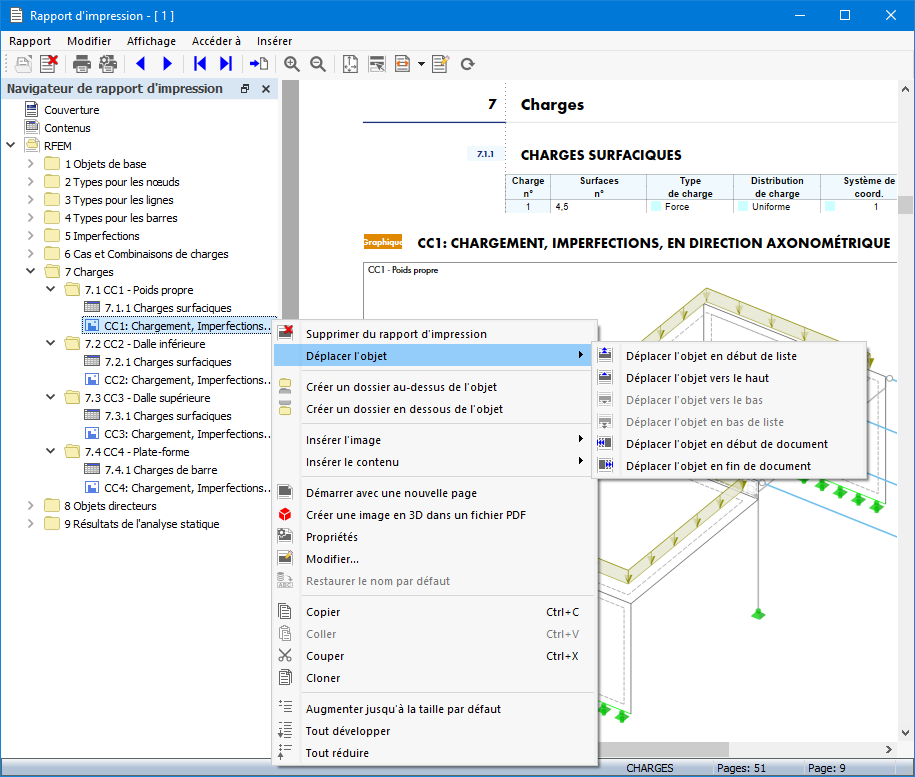Click the zoom in magnifier icon
The height and width of the screenshot is (777, 915).
292,64
